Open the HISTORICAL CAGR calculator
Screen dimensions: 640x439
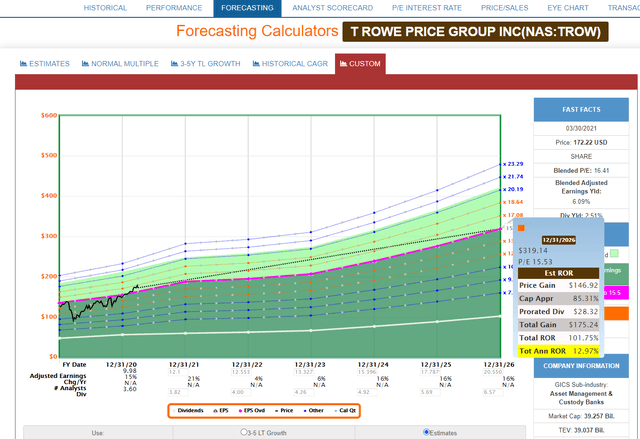290,64
